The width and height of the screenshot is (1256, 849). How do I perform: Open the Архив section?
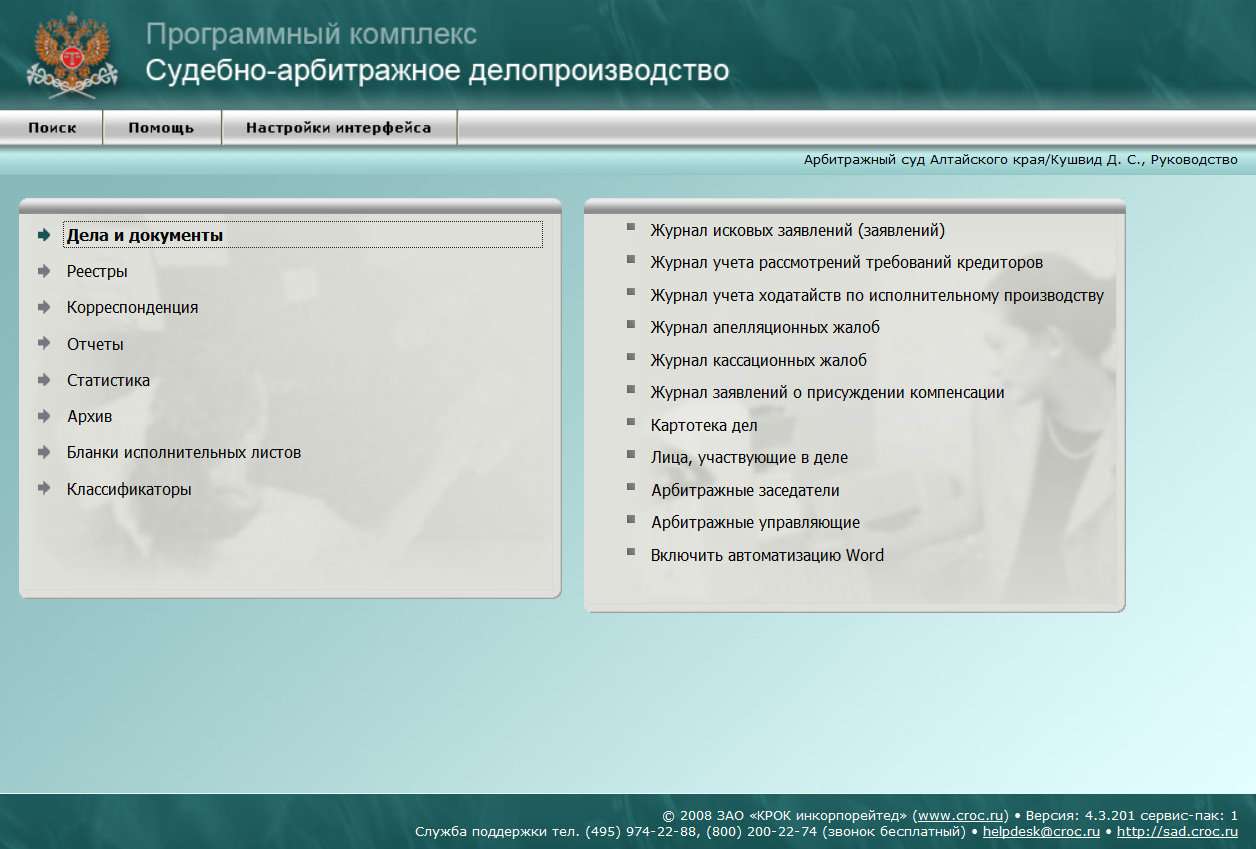89,417
